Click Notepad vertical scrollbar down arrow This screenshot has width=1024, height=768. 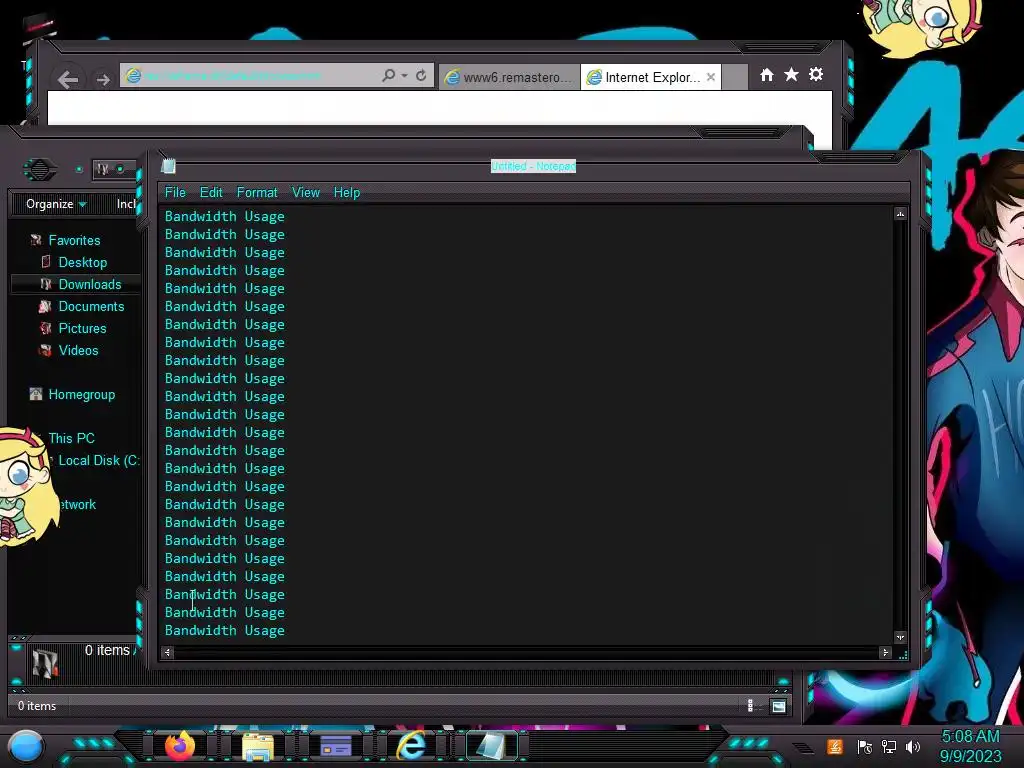tap(901, 637)
